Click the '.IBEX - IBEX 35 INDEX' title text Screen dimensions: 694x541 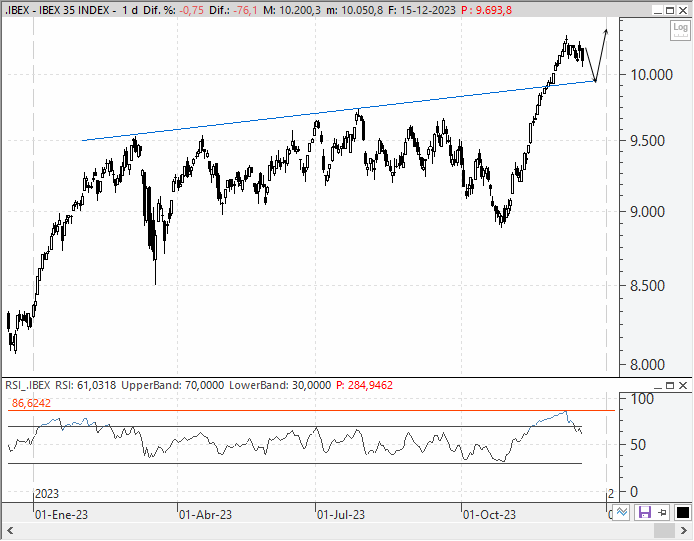[x=57, y=10]
